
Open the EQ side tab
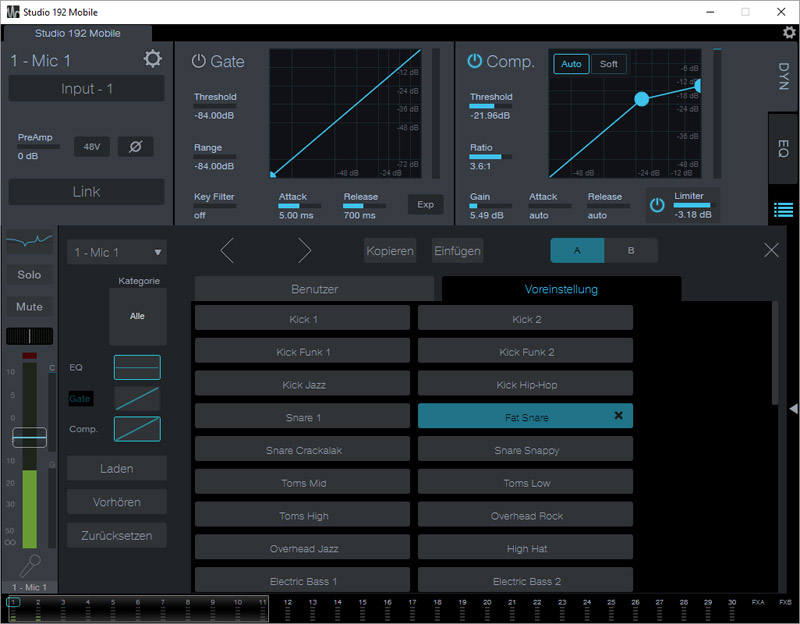pyautogui.click(x=783, y=149)
